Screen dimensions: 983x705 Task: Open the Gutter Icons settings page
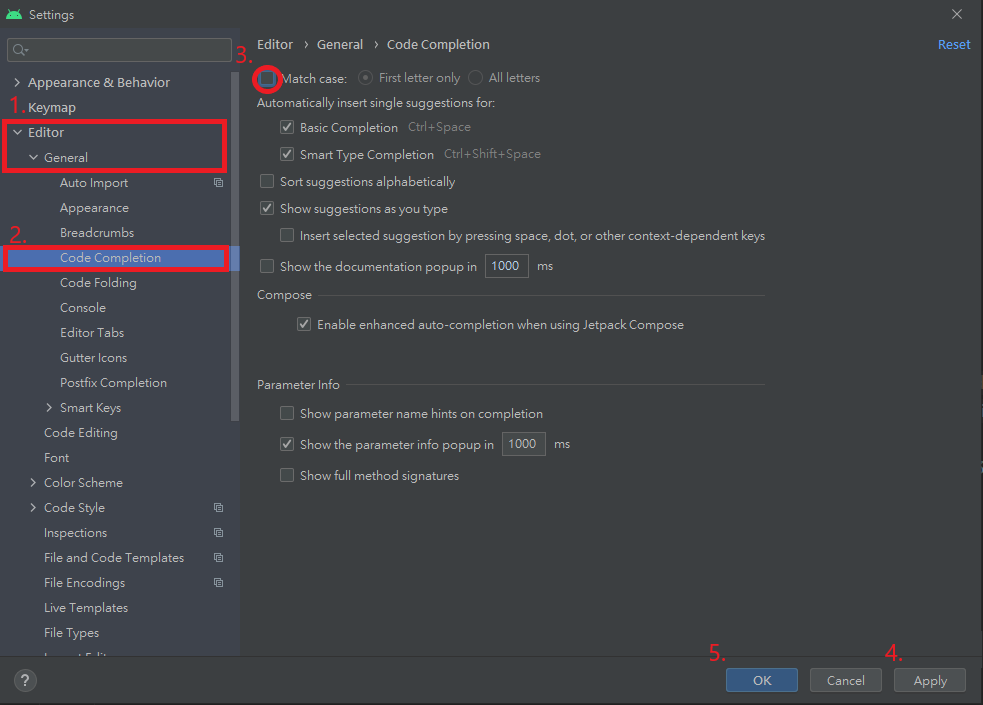pos(93,358)
